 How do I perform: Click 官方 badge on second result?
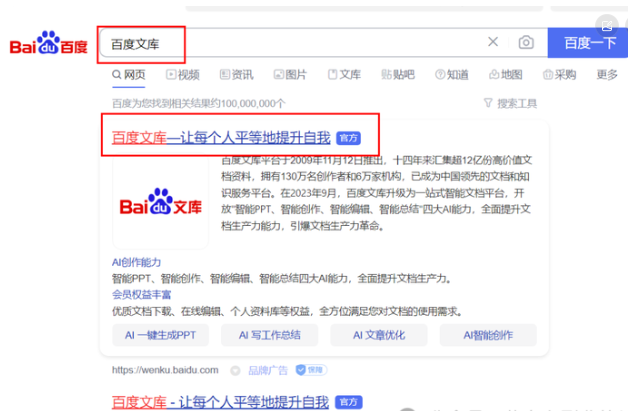point(348,402)
